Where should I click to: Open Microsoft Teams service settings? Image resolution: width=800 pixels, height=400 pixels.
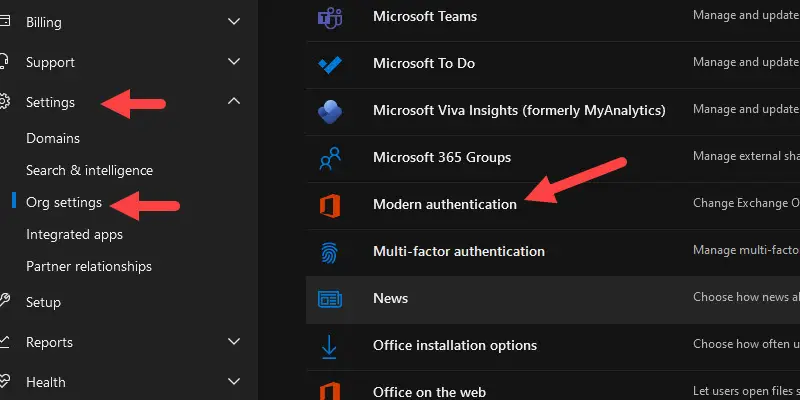click(425, 16)
